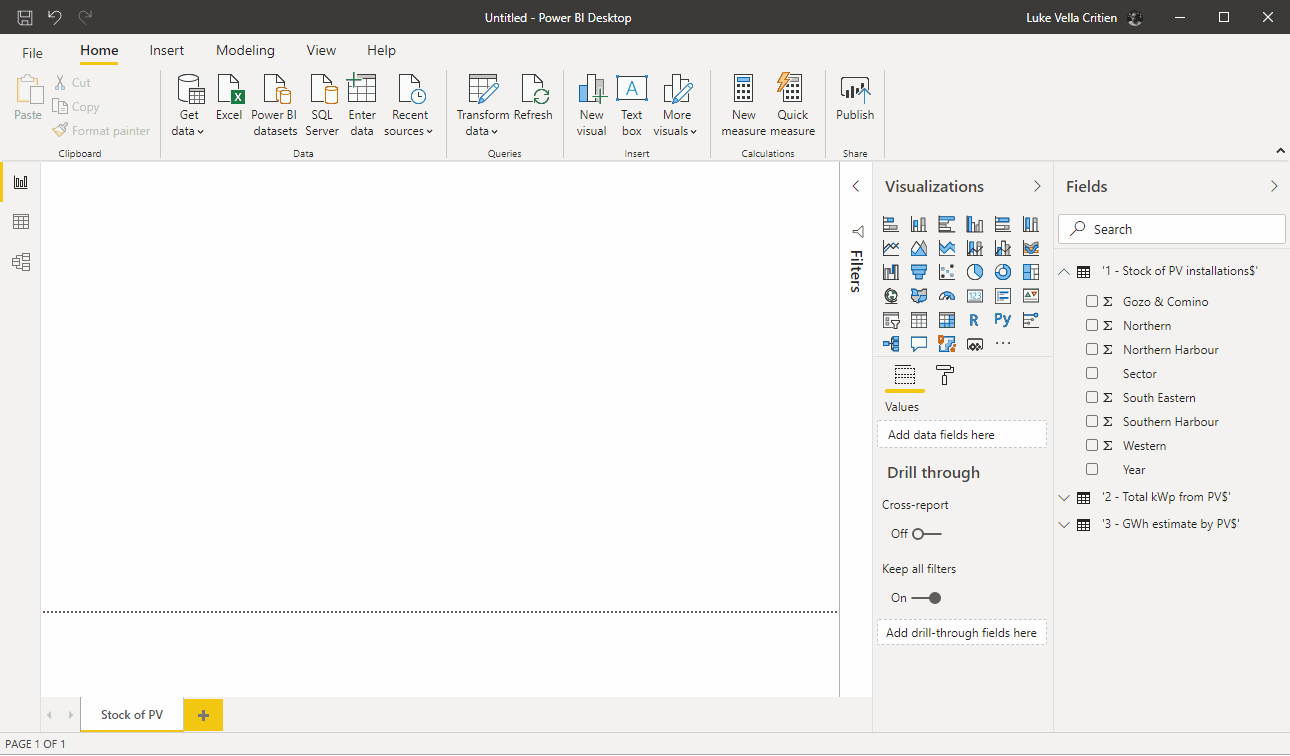Turn off Keep all filters switch
The image size is (1290, 756).
(x=926, y=598)
